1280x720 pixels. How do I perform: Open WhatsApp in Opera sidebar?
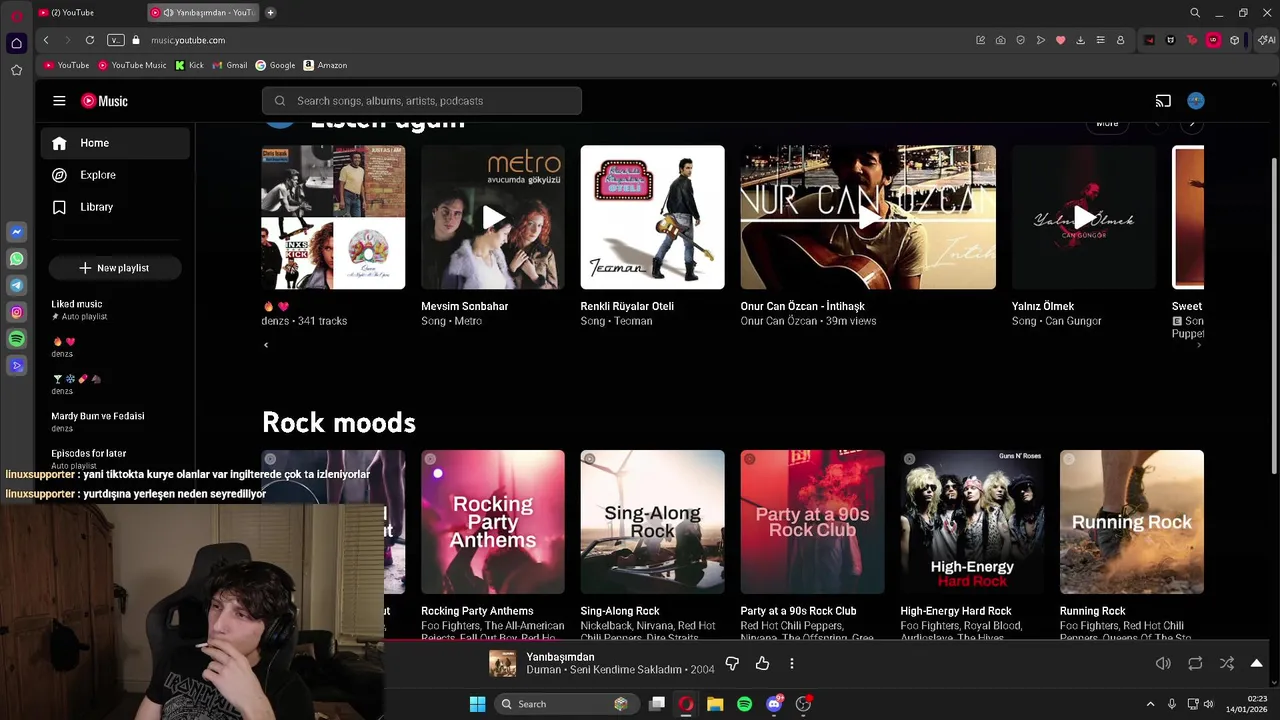click(16, 259)
